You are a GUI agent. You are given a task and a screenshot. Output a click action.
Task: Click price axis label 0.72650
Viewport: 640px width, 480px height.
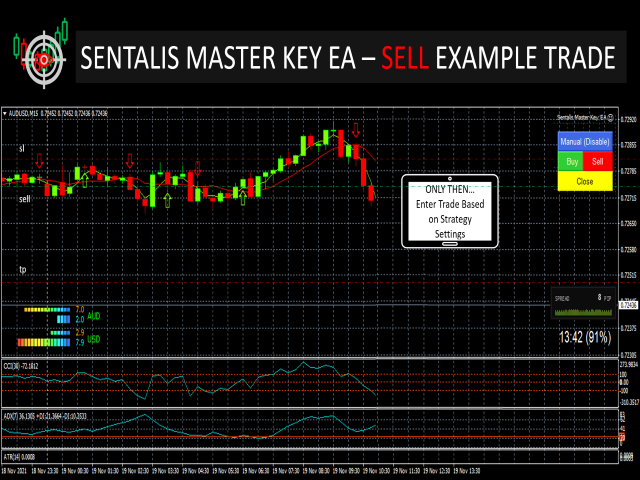tap(629, 224)
